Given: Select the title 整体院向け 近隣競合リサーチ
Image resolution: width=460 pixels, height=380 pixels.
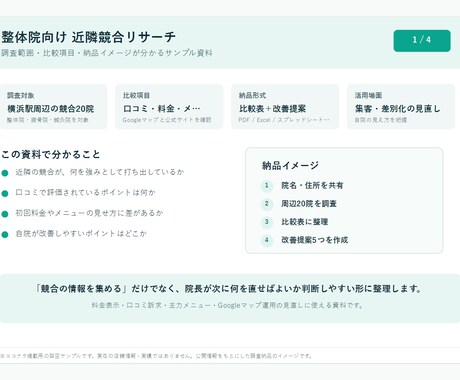Looking at the screenshot, I should click(x=88, y=37).
